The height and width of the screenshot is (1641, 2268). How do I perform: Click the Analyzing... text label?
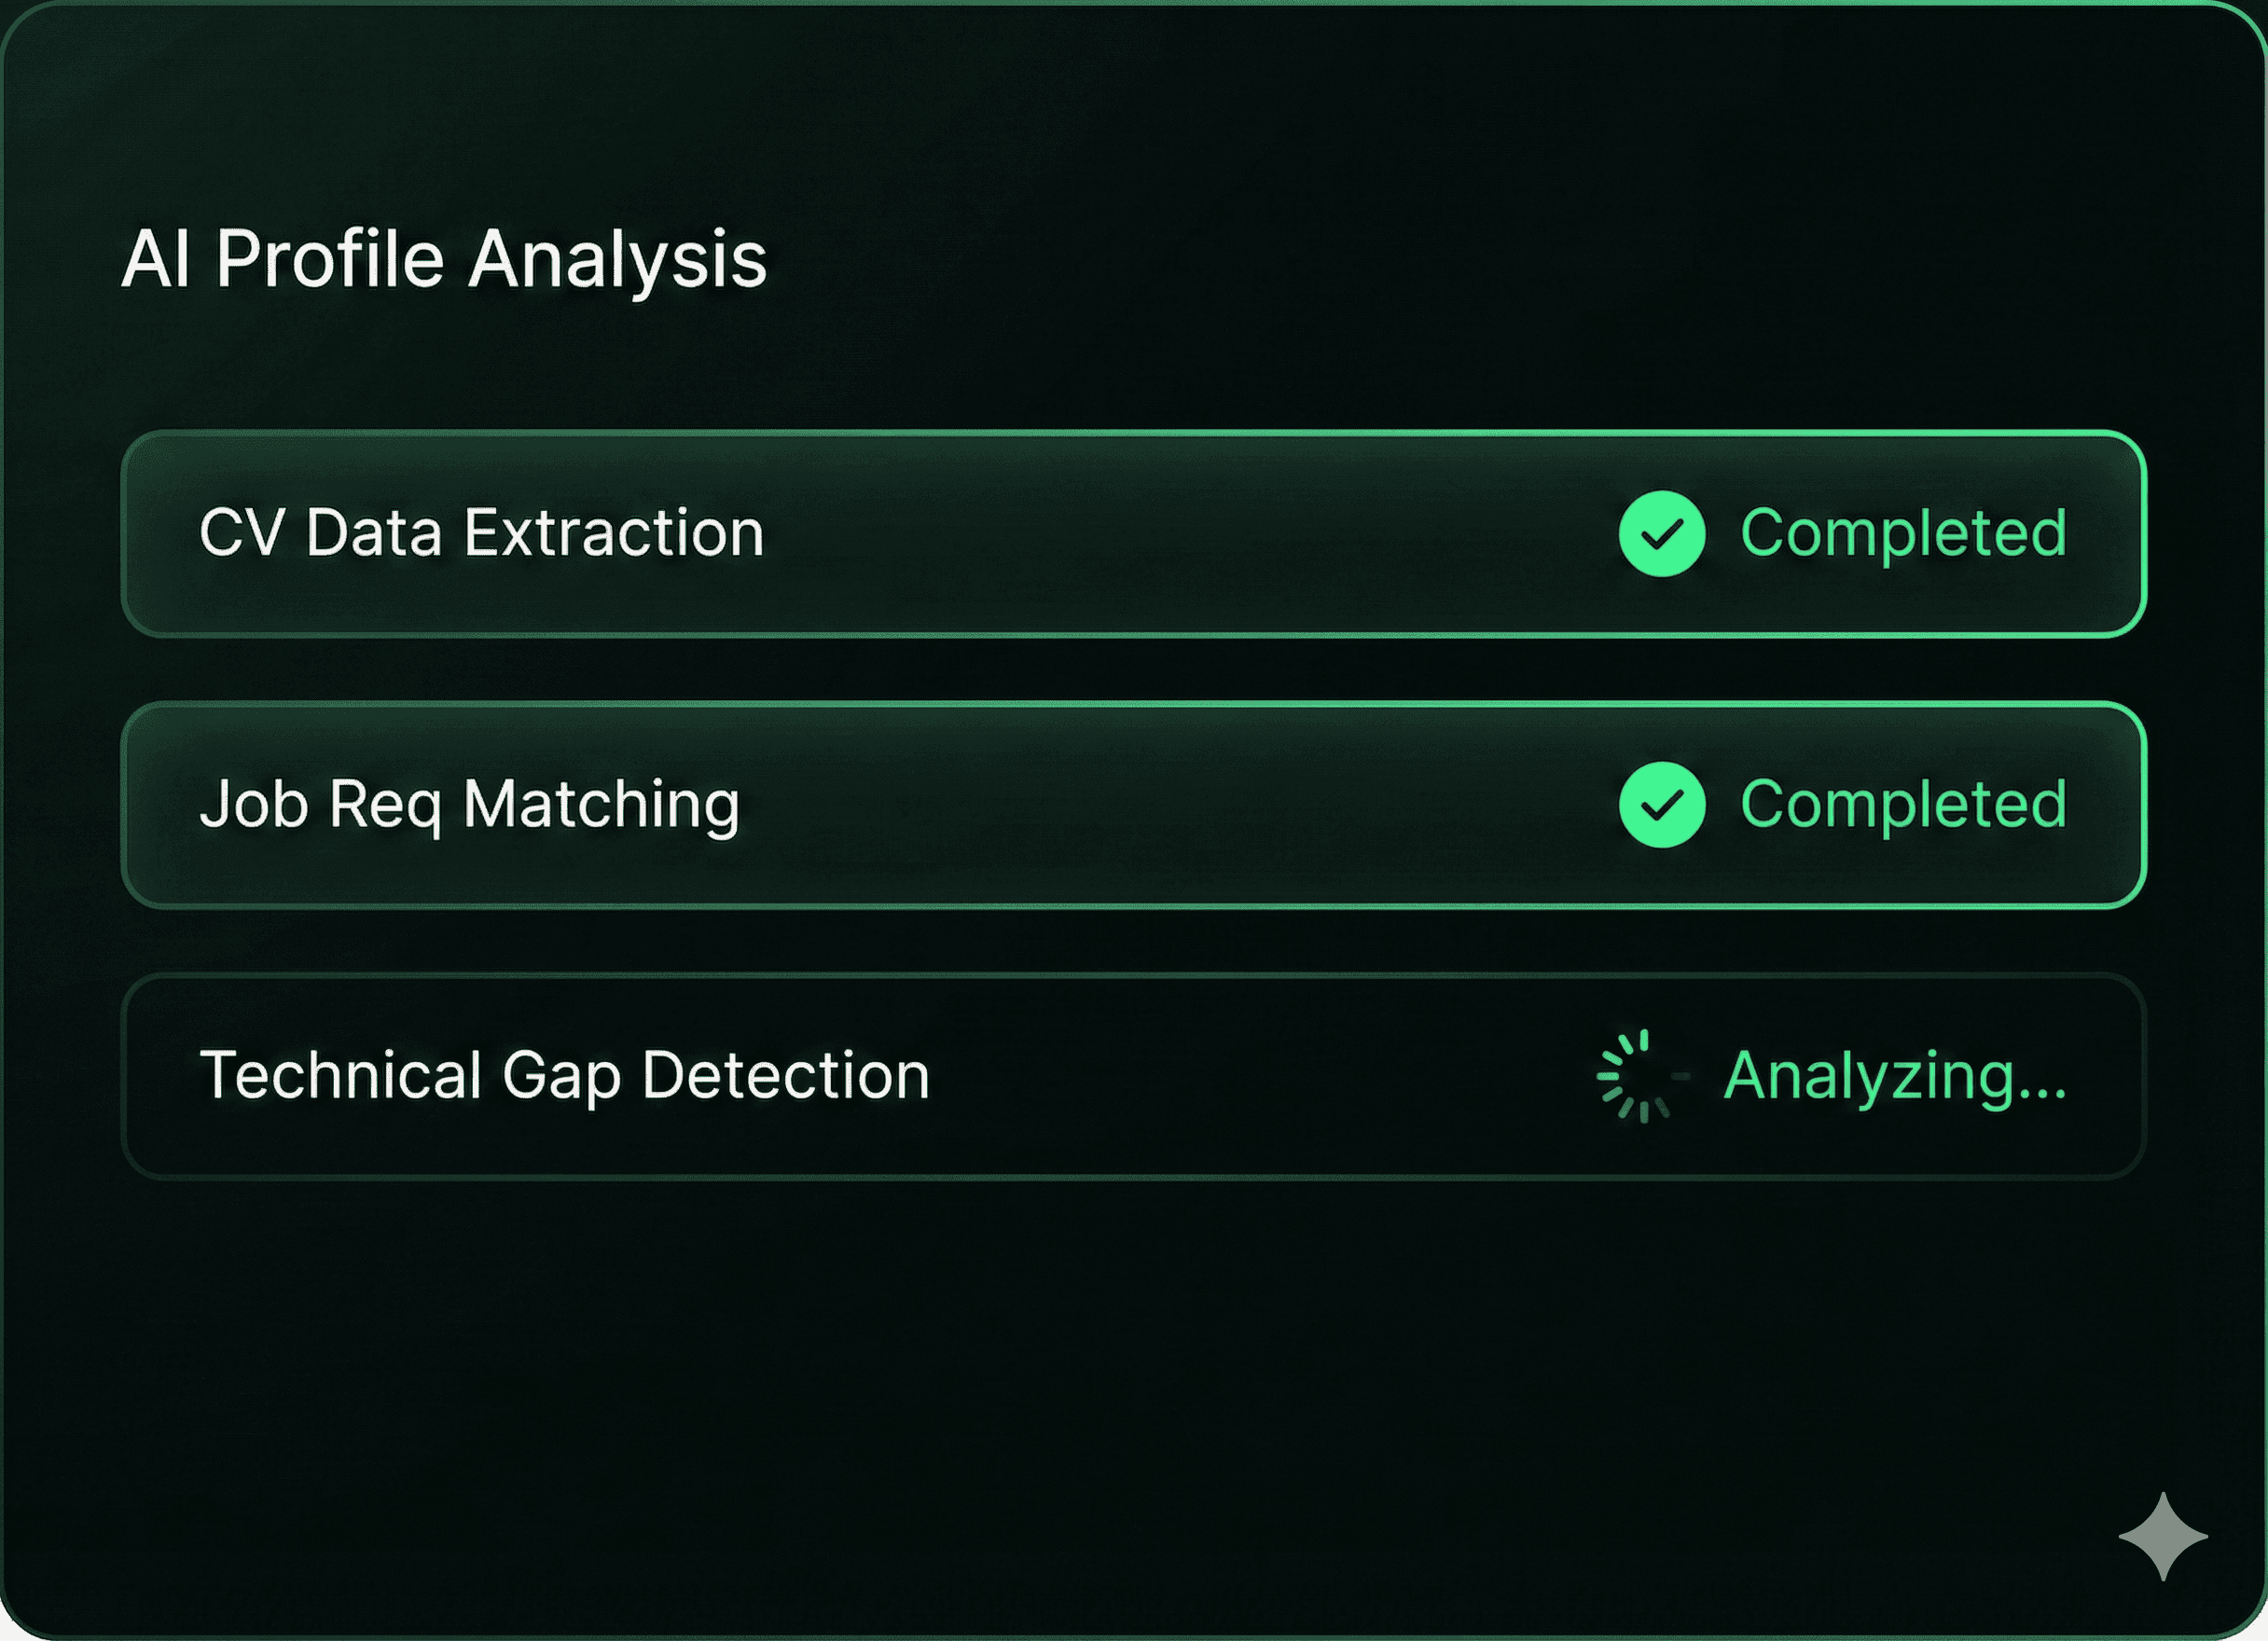click(x=1895, y=1077)
